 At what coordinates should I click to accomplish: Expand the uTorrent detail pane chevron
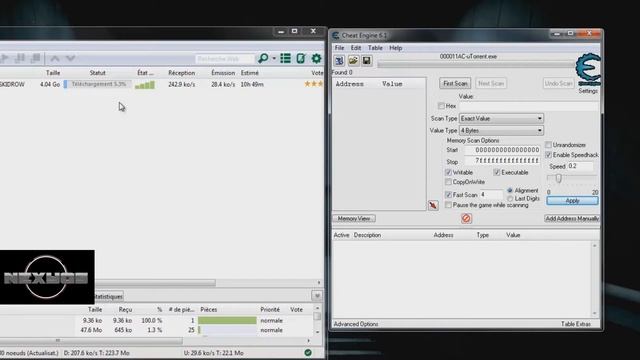[317, 296]
